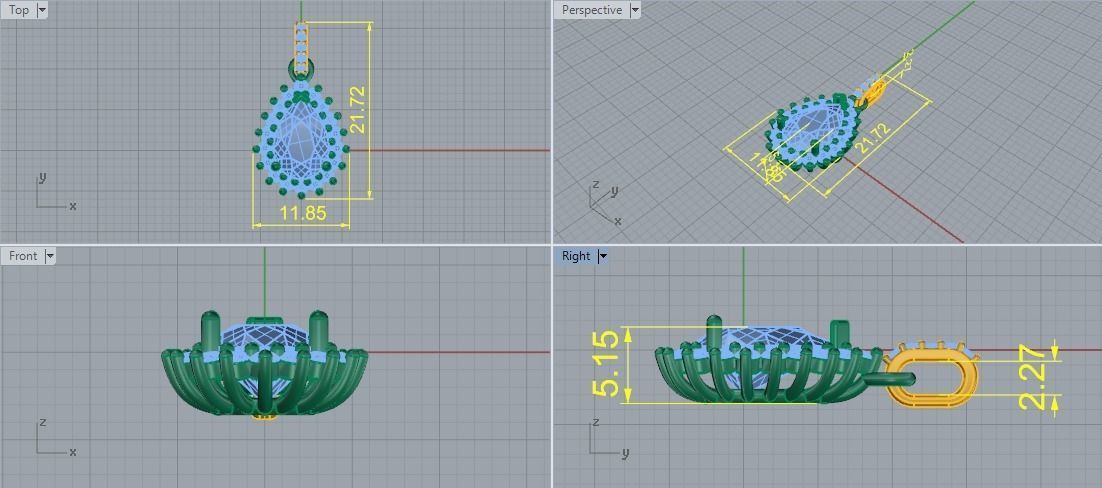Select the 11.85 width dimension in Top view
The image size is (1102, 488).
click(x=303, y=213)
